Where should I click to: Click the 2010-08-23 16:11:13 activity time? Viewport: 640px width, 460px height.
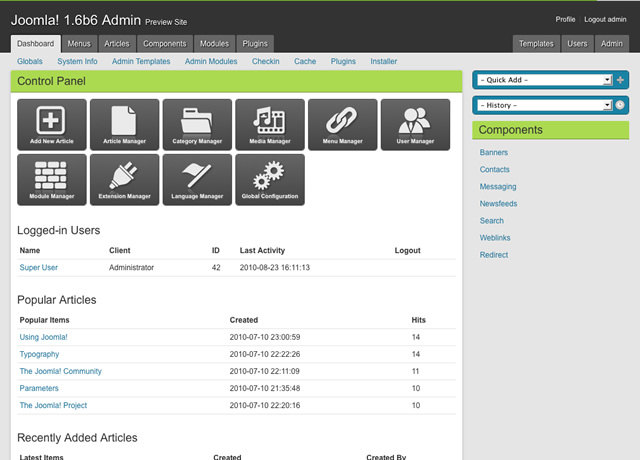pyautogui.click(x=275, y=267)
